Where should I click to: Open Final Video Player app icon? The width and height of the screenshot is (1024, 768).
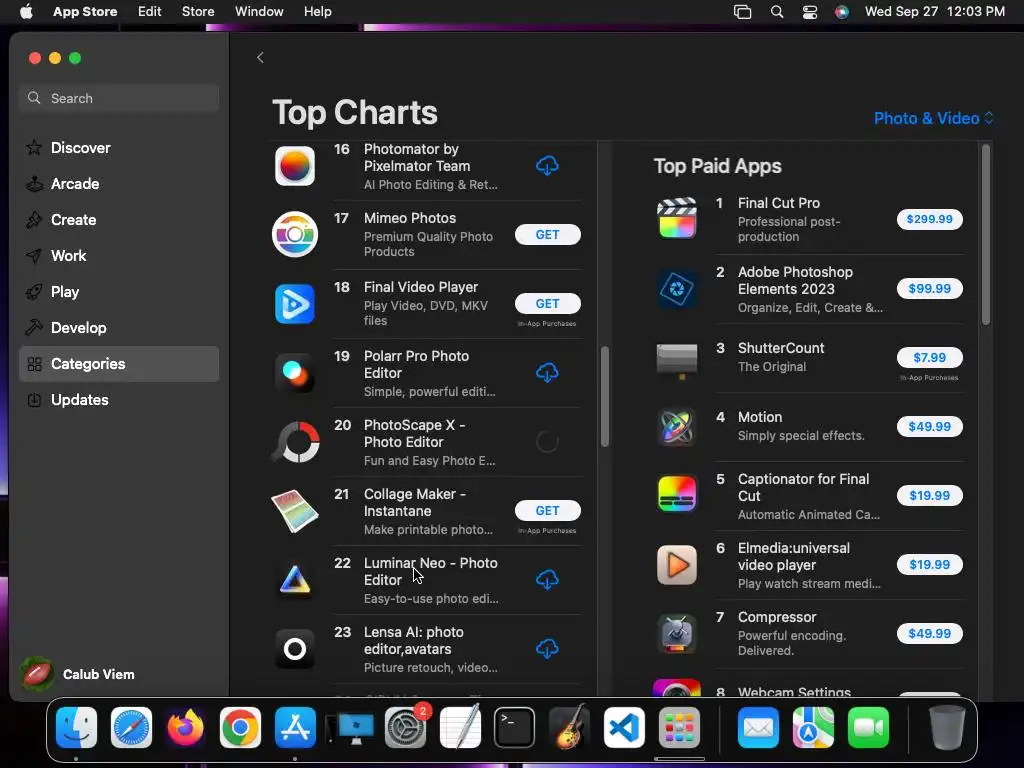pyautogui.click(x=295, y=304)
